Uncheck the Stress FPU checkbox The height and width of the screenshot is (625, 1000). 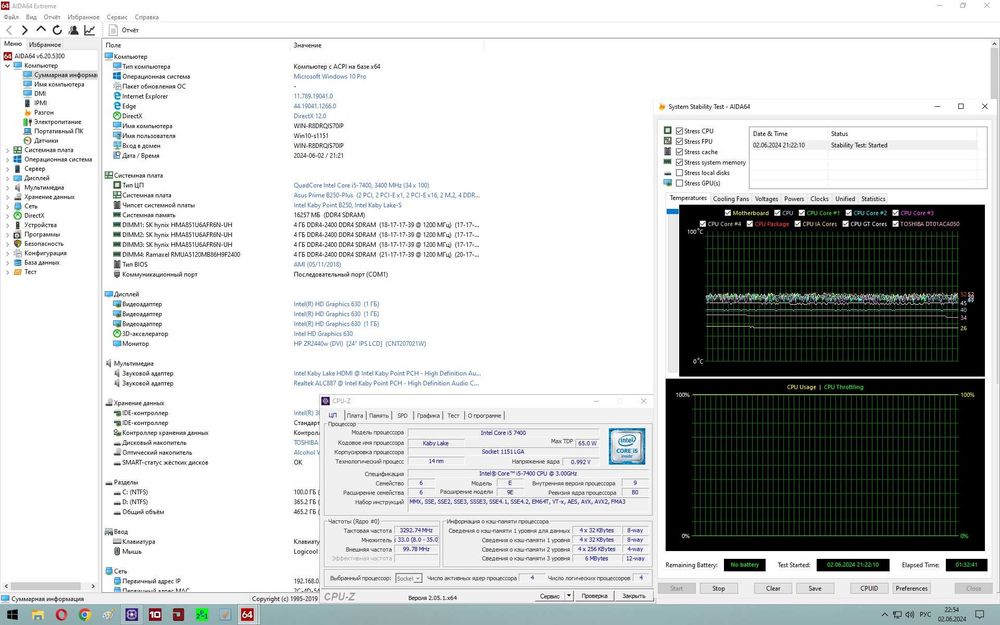coord(679,142)
